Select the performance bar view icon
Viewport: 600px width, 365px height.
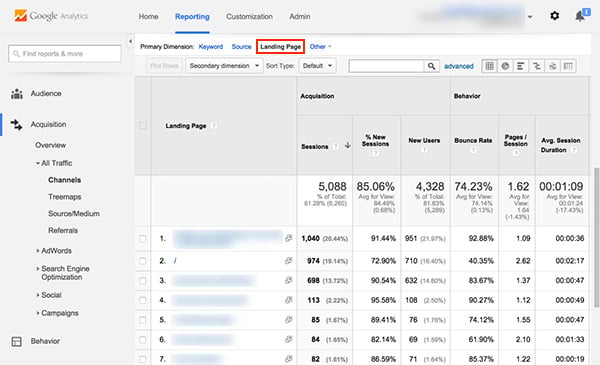pos(520,66)
